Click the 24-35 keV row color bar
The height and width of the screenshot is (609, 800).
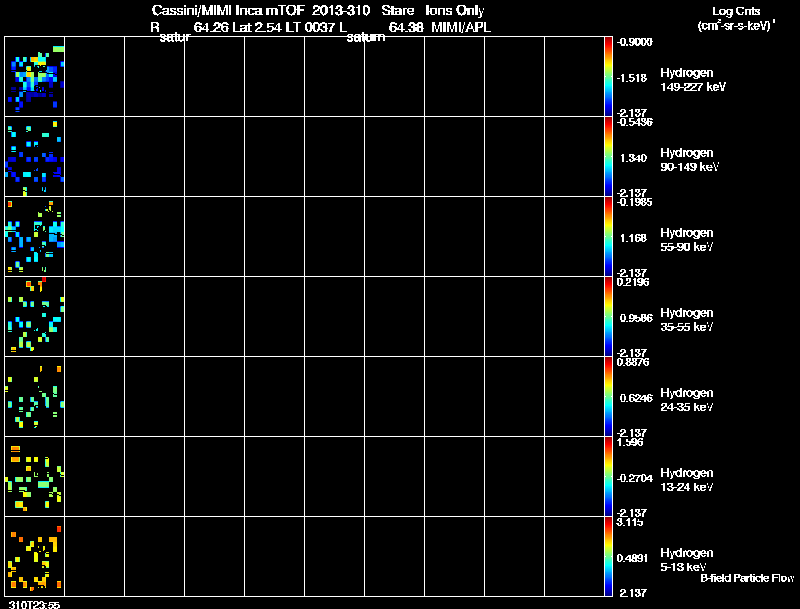point(608,397)
